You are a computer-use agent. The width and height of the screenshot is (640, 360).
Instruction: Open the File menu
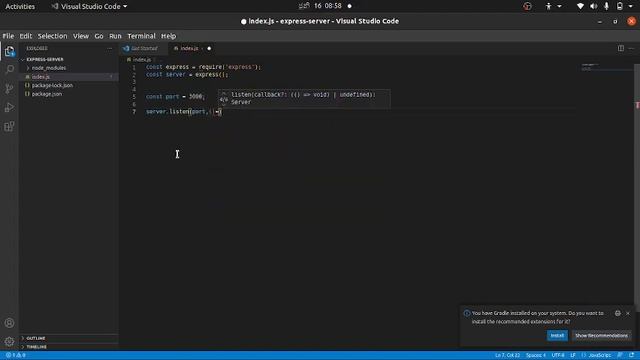[x=8, y=36]
